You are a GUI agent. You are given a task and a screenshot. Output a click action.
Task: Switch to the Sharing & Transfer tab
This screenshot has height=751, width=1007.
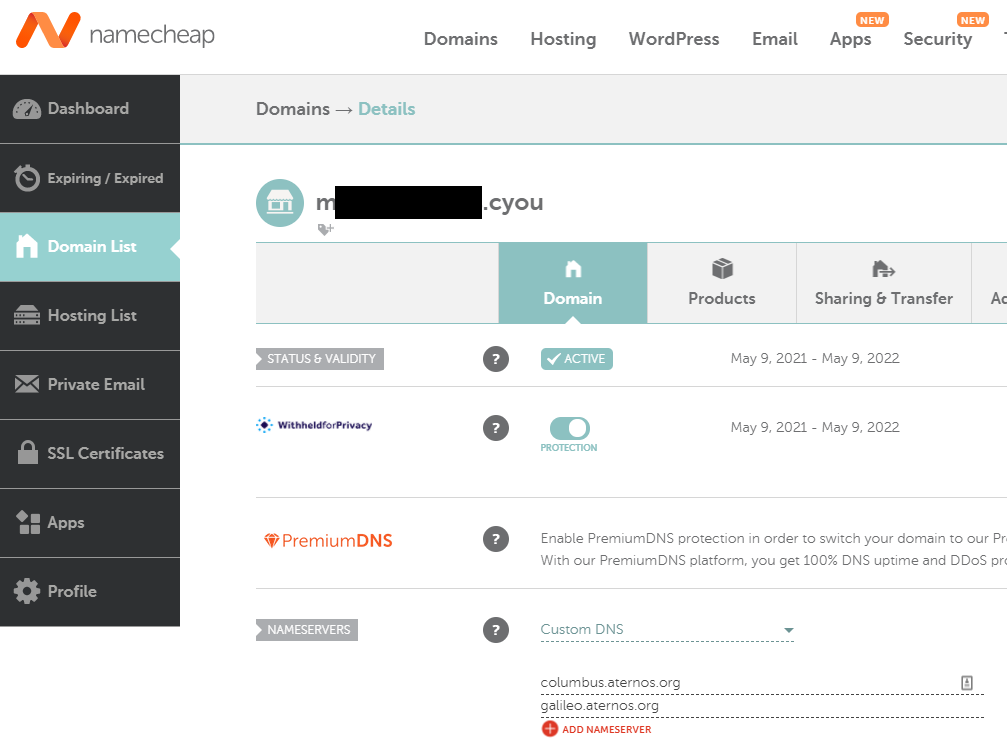point(884,283)
